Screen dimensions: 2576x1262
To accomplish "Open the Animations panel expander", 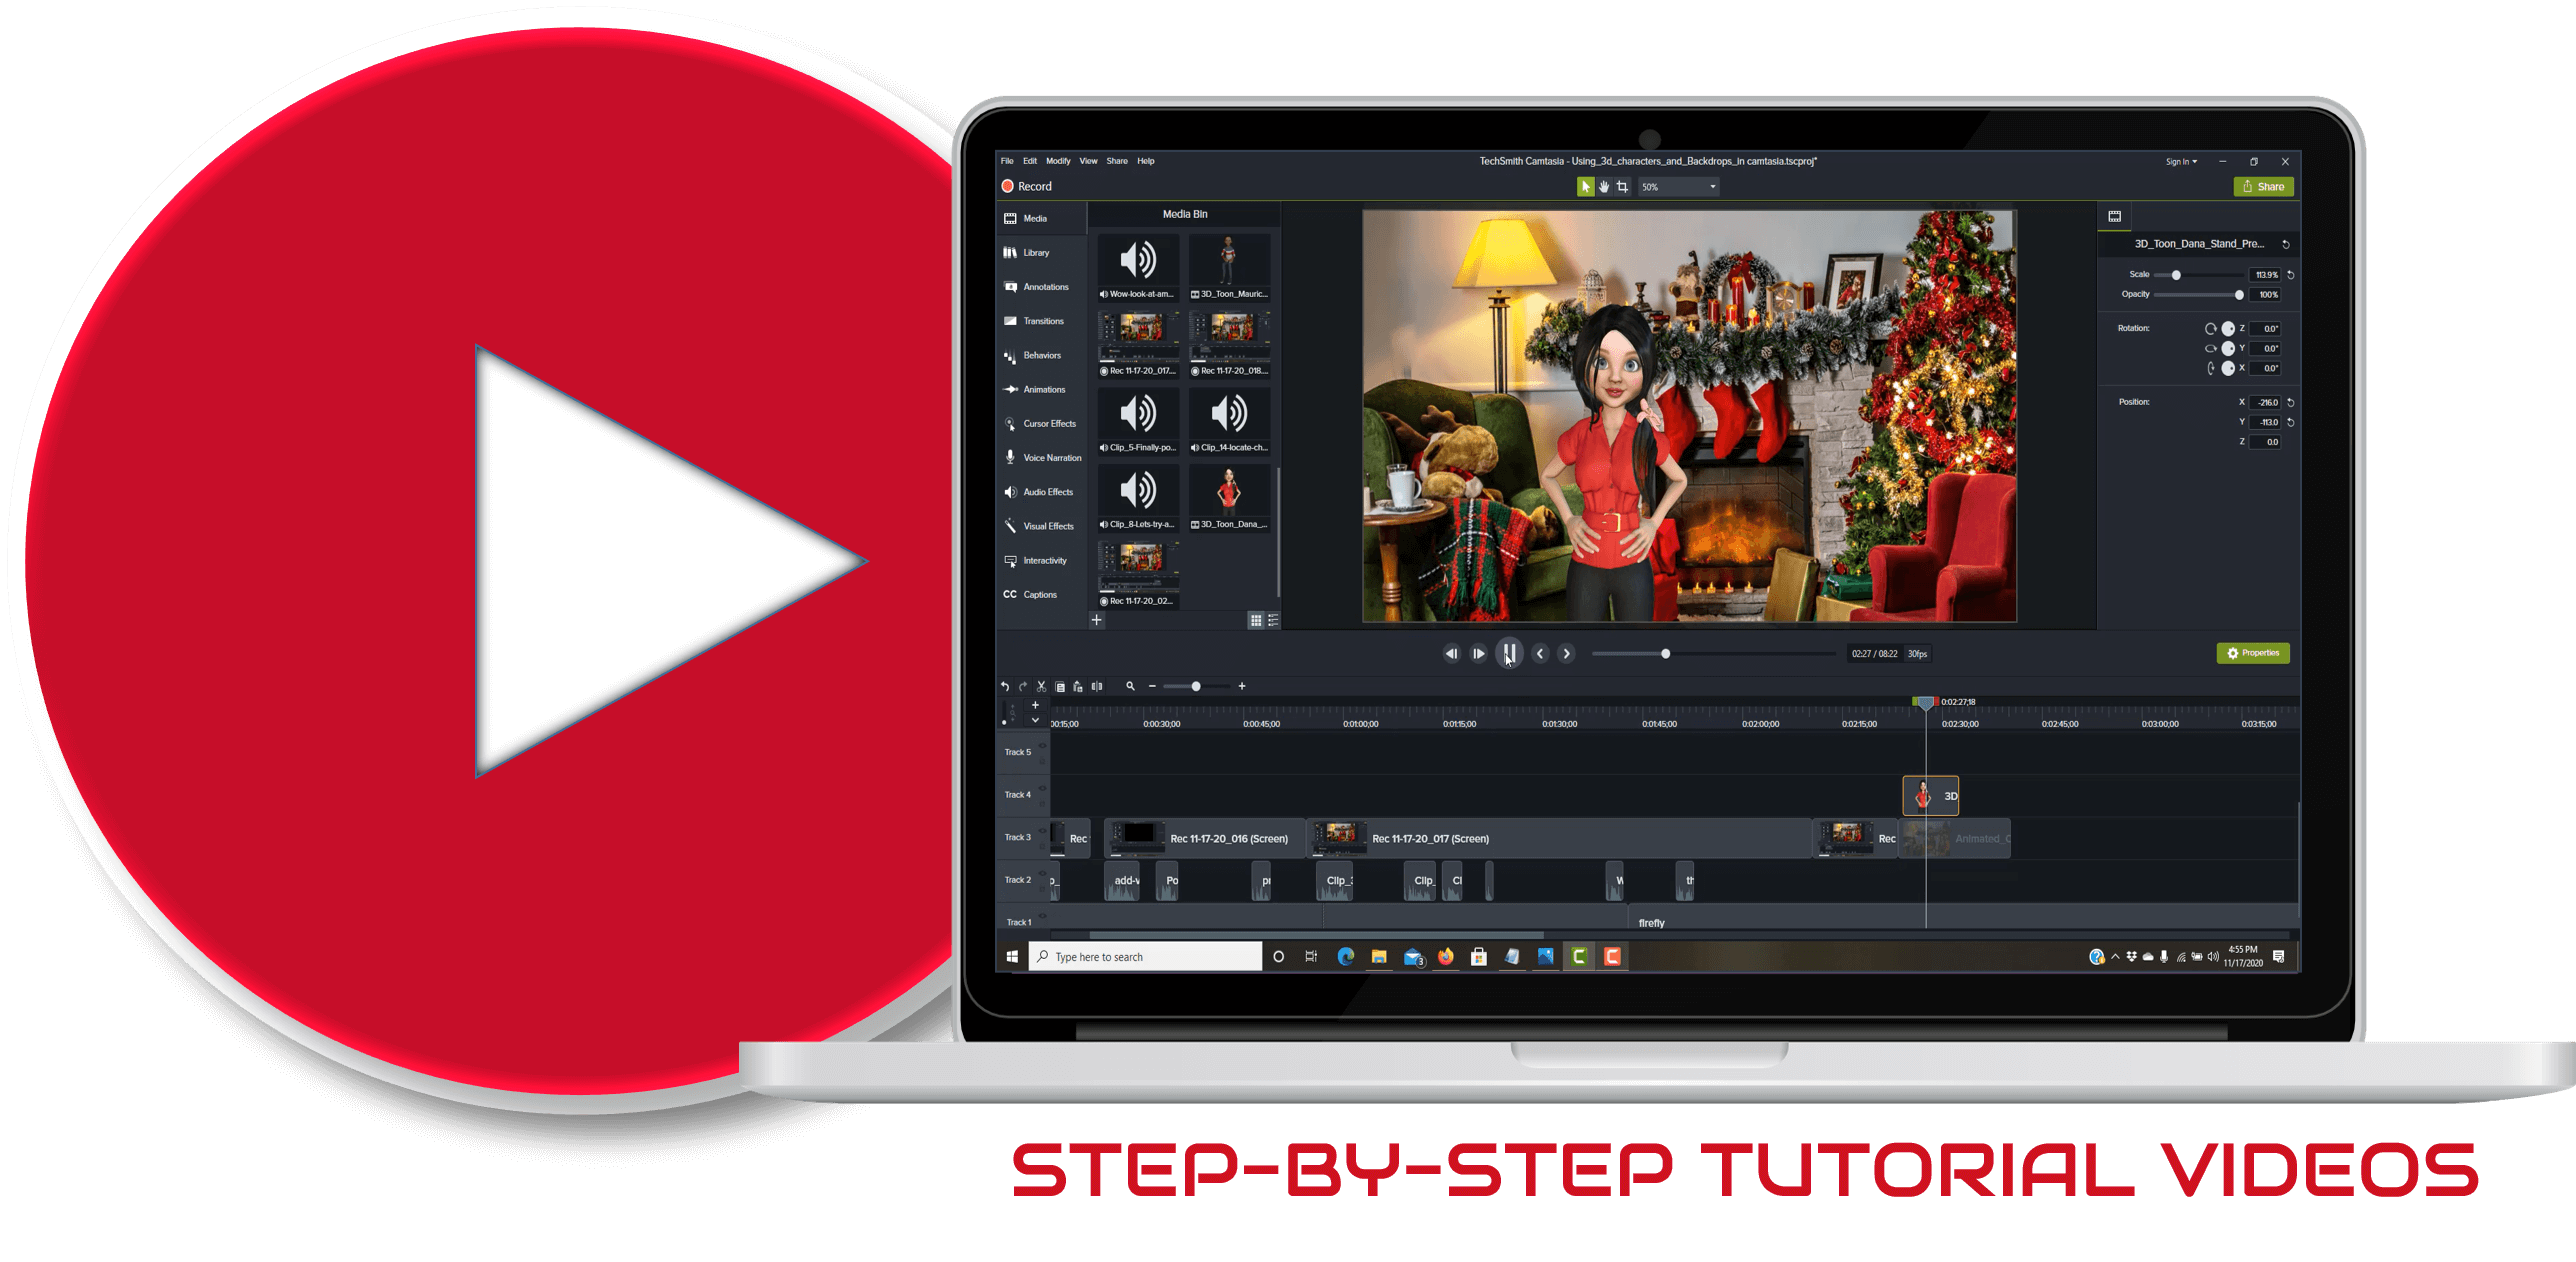I will 1045,389.
